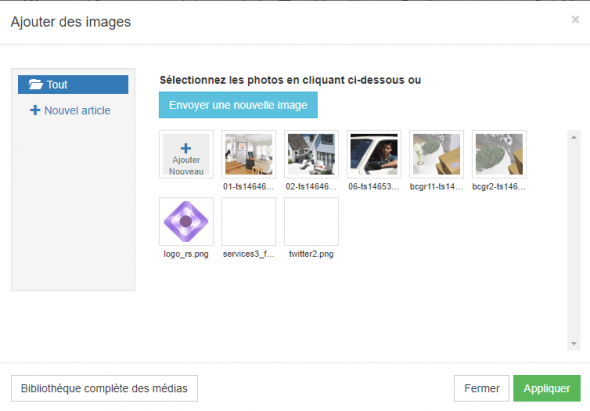Image resolution: width=590 pixels, height=411 pixels.
Task: Click the open folder icon beside Tout
Action: pos(36,84)
